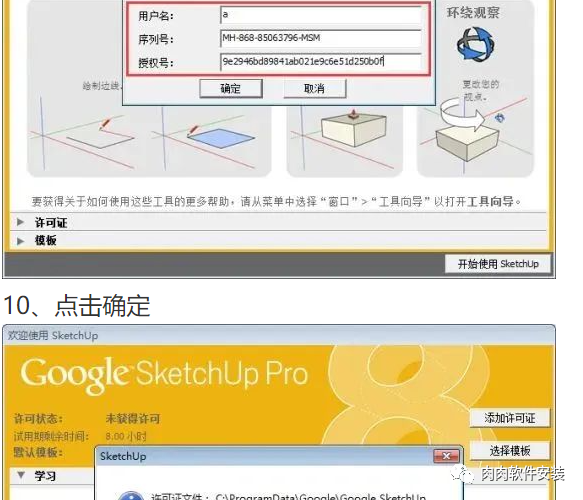583x500 pixels.
Task: Click the 用户名 input field
Action: click(321, 15)
